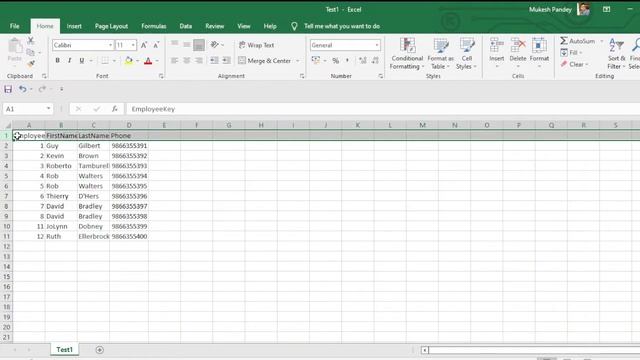Align text to top of cell

(175, 44)
